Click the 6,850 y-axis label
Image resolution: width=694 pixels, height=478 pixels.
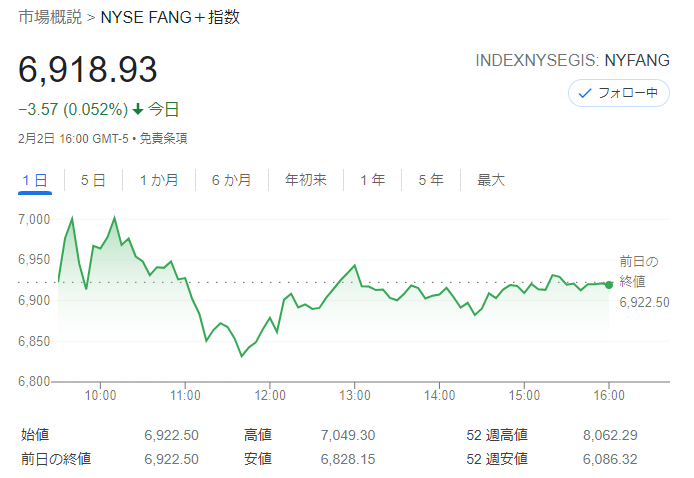(x=34, y=341)
